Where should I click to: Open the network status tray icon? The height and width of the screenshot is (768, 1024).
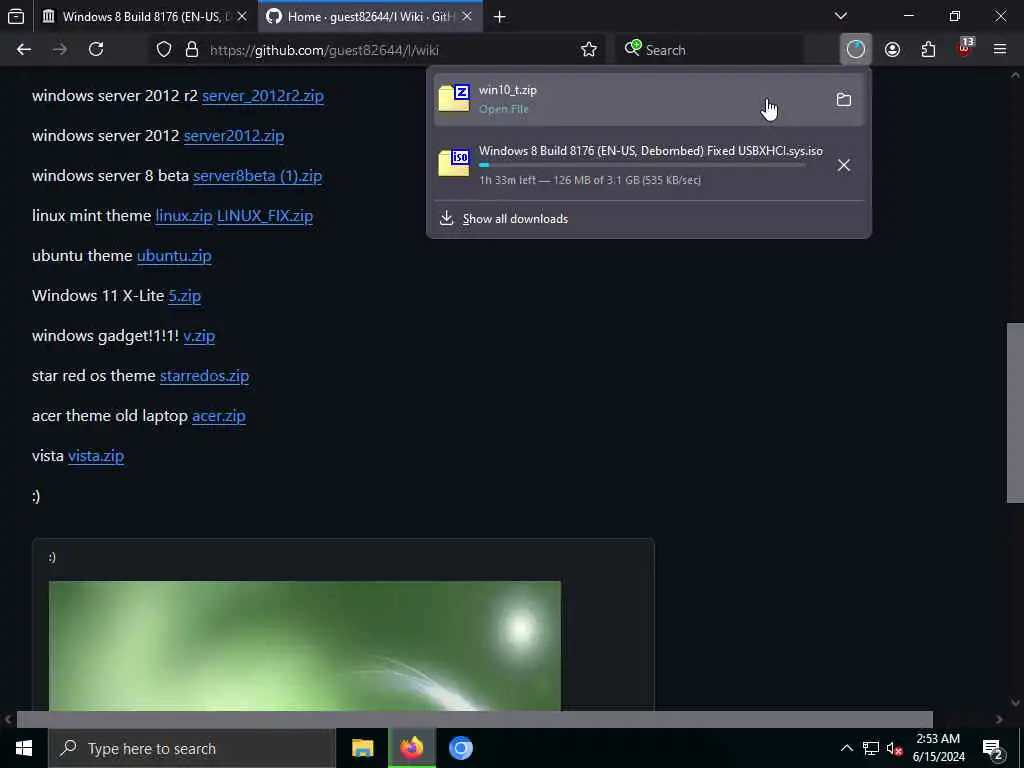(871, 748)
